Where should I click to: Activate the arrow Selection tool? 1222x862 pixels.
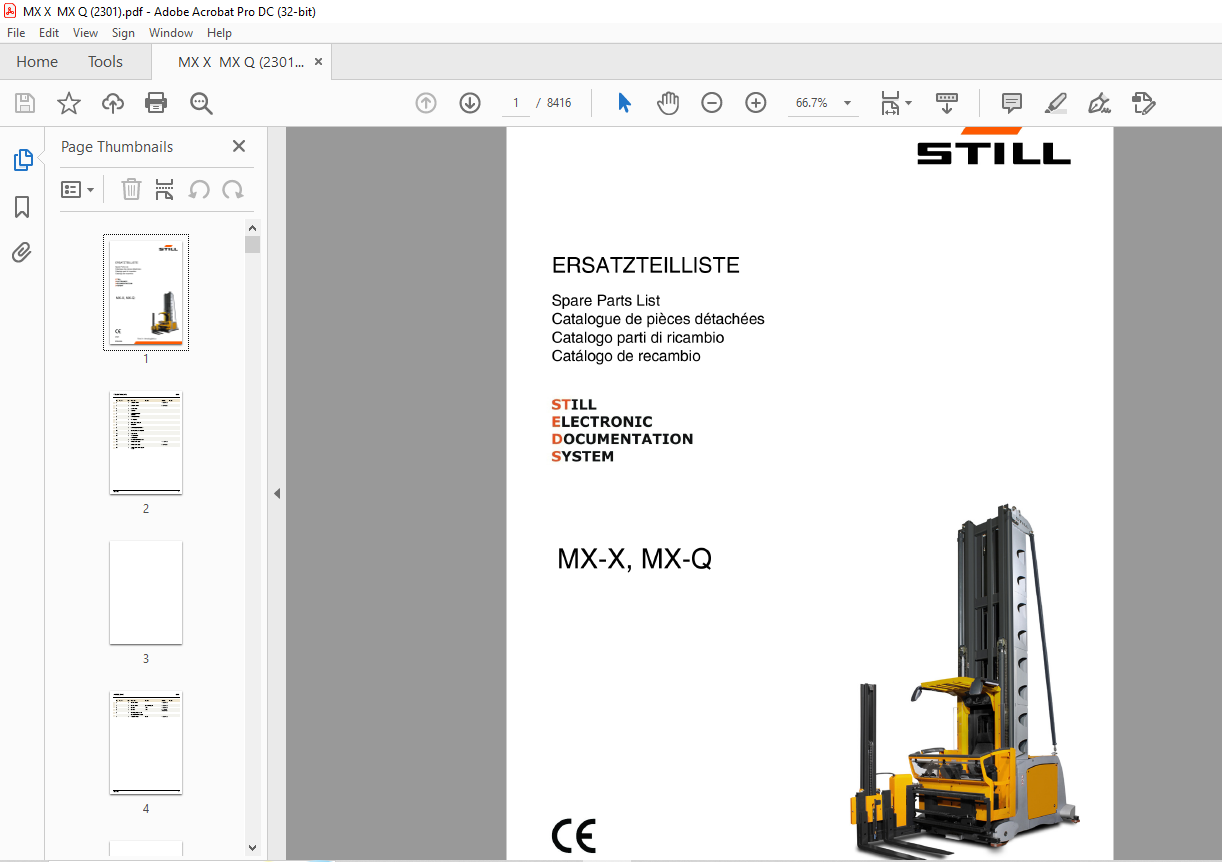pos(625,103)
